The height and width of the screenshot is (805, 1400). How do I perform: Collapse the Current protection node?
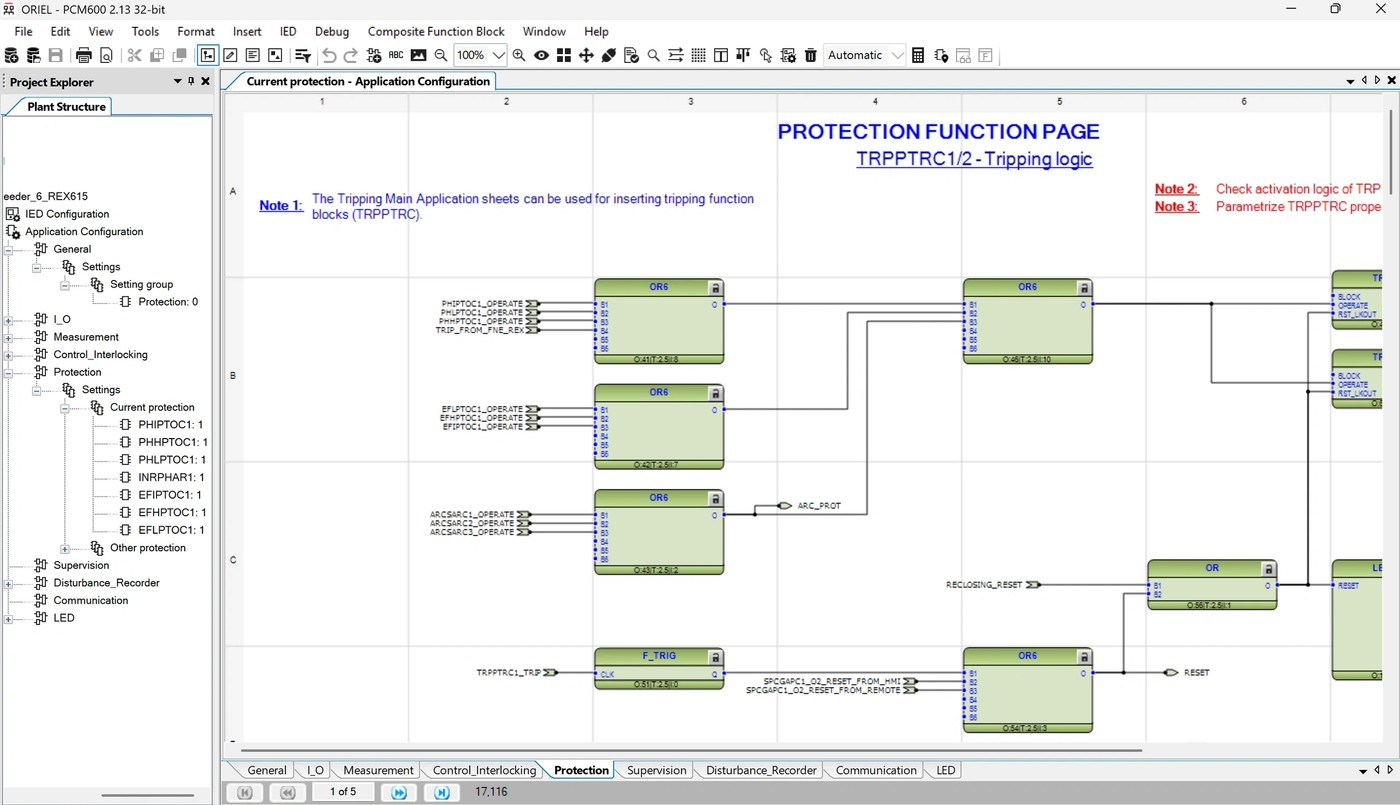point(65,408)
